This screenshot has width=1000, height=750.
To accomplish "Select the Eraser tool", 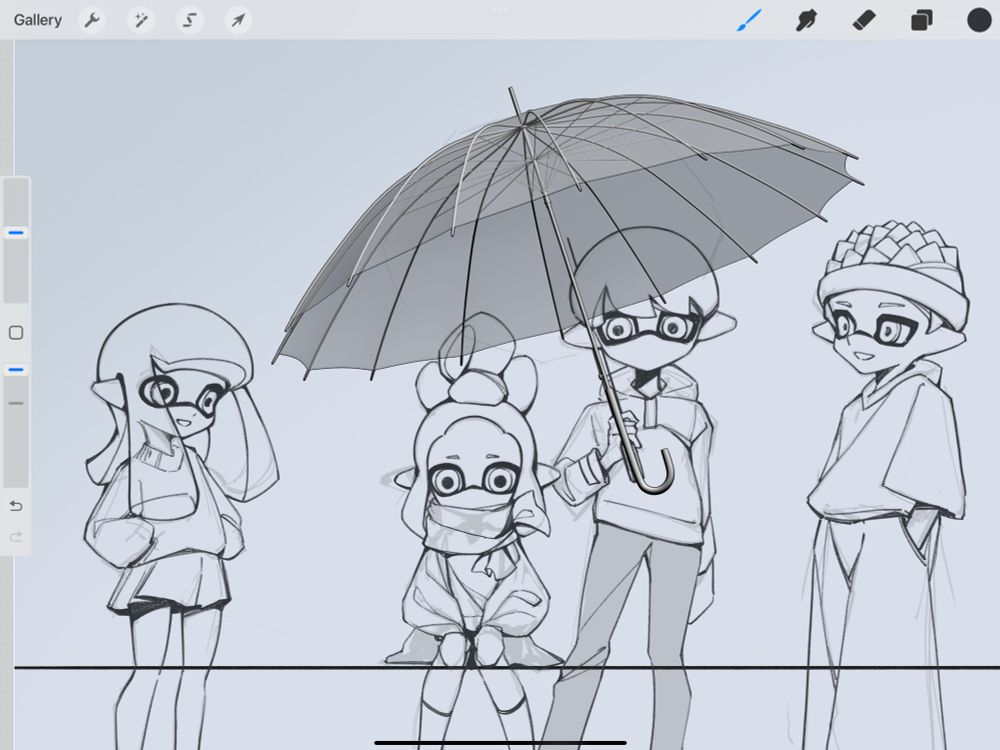I will [864, 20].
